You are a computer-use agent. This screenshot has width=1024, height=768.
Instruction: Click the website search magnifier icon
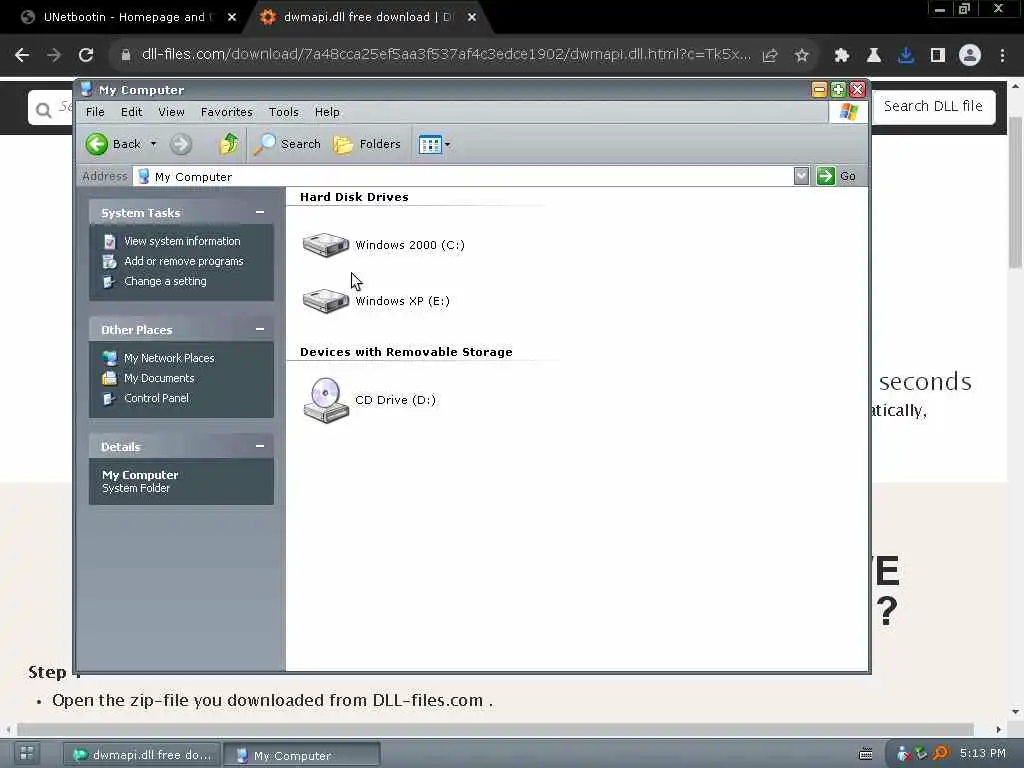[x=43, y=110]
